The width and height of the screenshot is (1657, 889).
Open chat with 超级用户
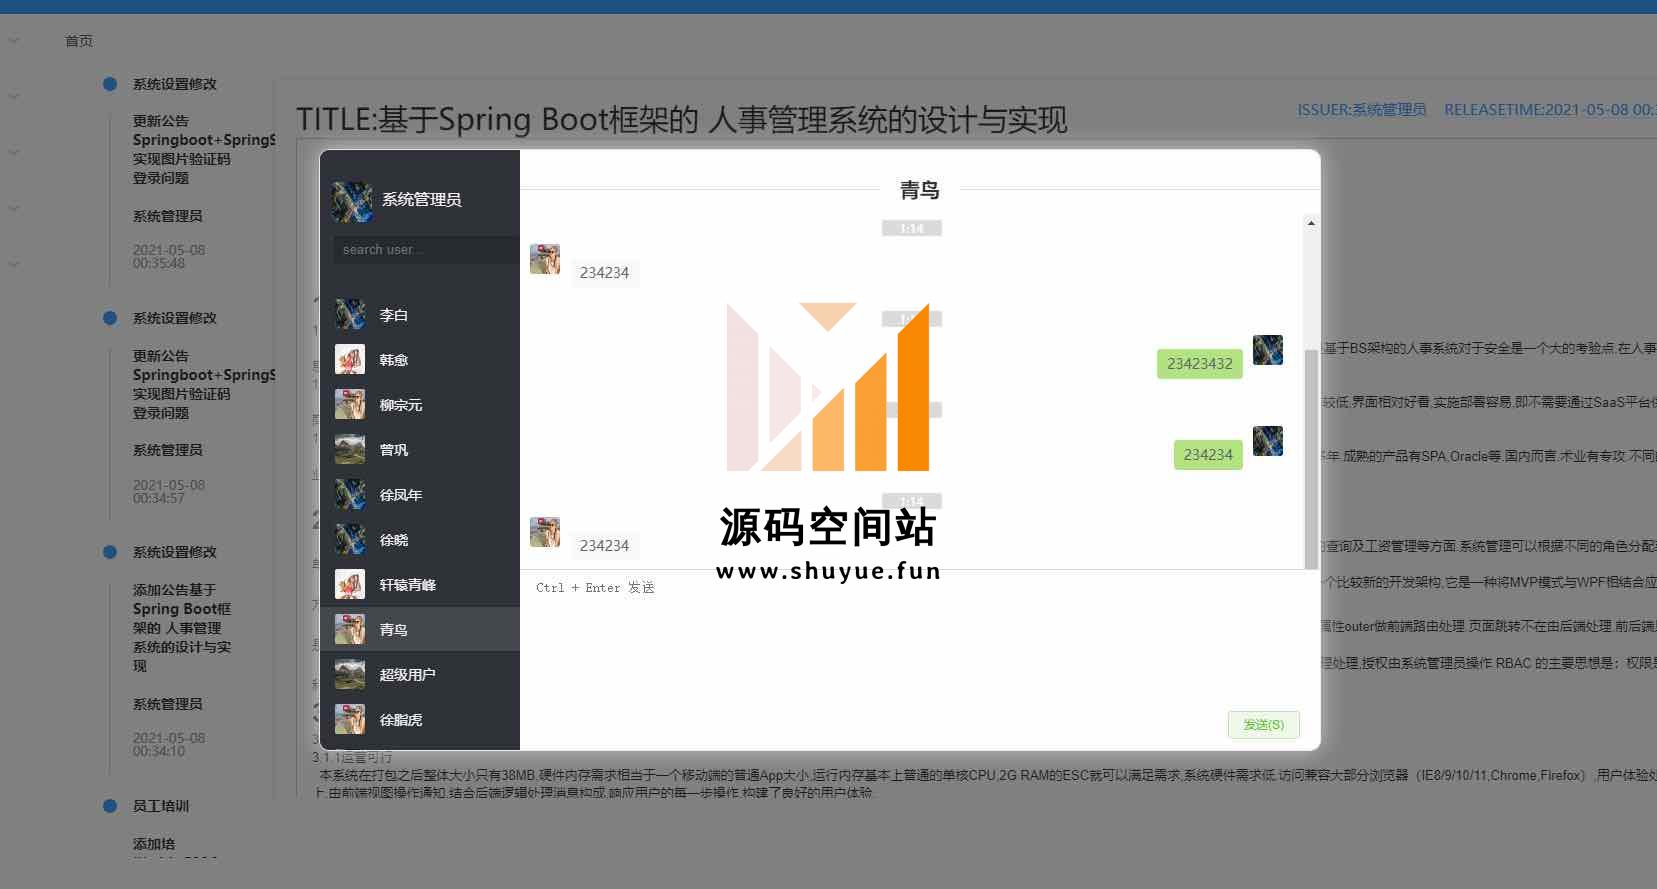click(x=420, y=674)
